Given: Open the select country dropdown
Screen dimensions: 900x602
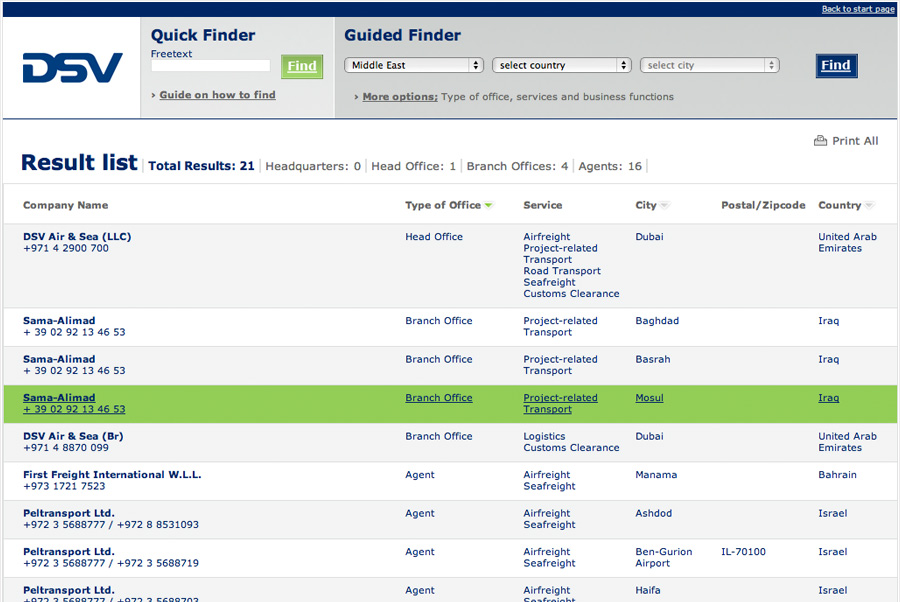Looking at the screenshot, I should click(561, 65).
